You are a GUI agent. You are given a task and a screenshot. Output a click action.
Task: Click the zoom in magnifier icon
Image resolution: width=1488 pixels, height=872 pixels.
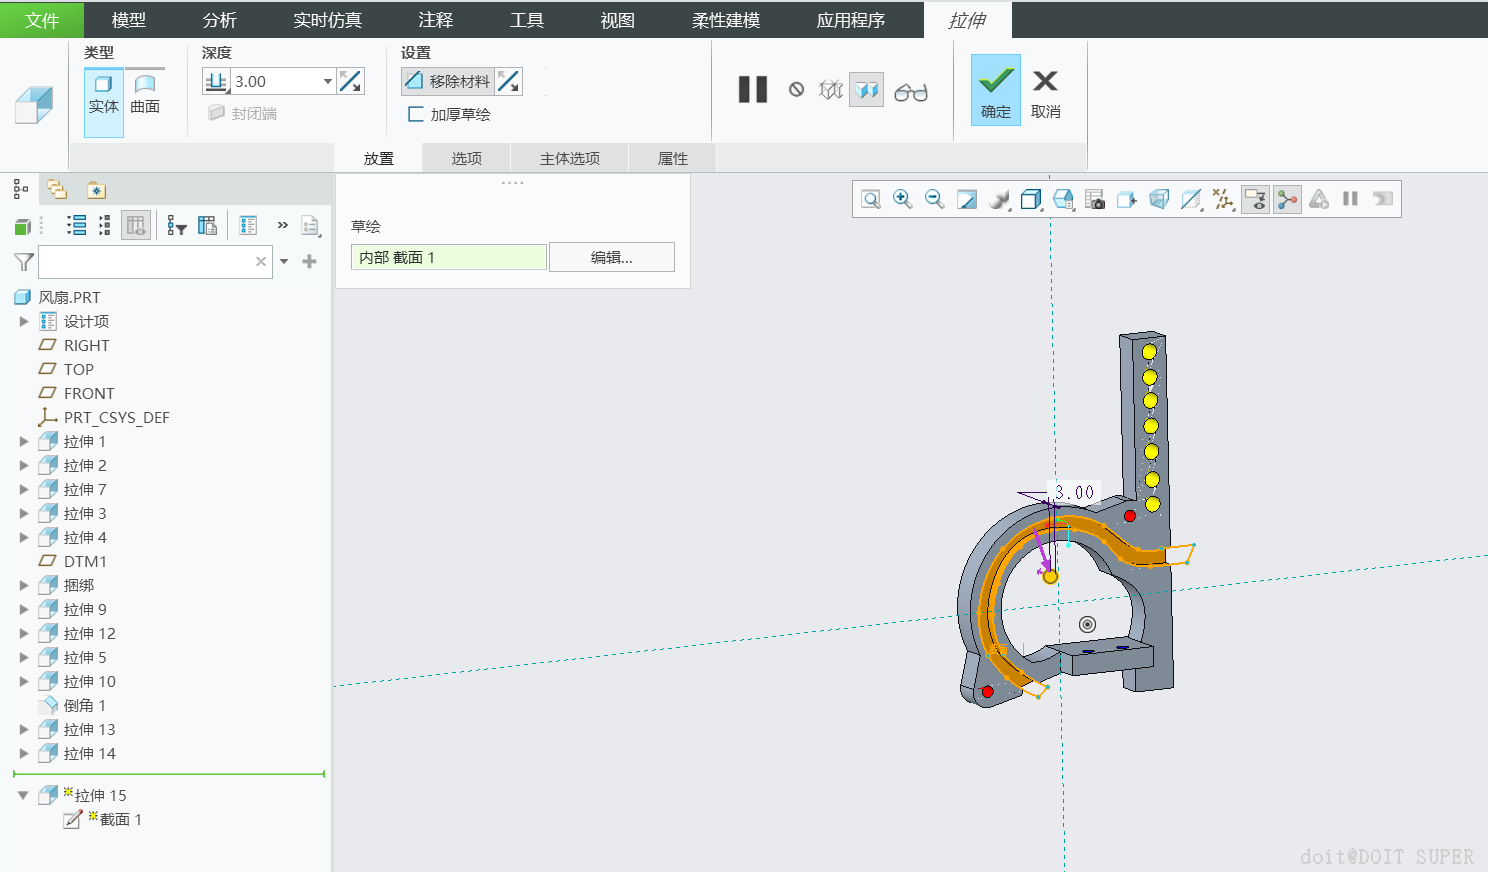click(902, 199)
